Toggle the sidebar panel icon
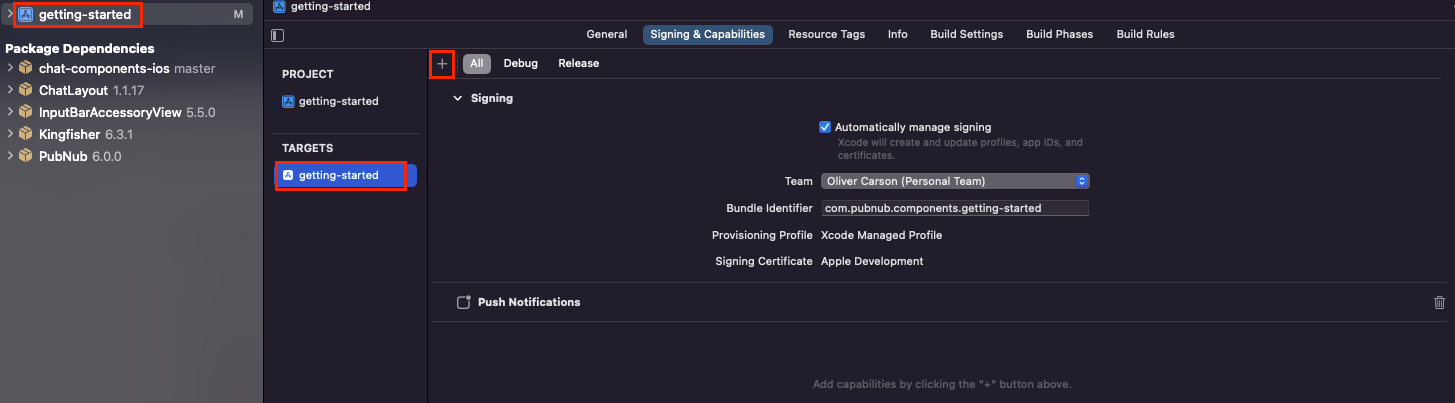The height and width of the screenshot is (403, 1455). click(x=278, y=35)
